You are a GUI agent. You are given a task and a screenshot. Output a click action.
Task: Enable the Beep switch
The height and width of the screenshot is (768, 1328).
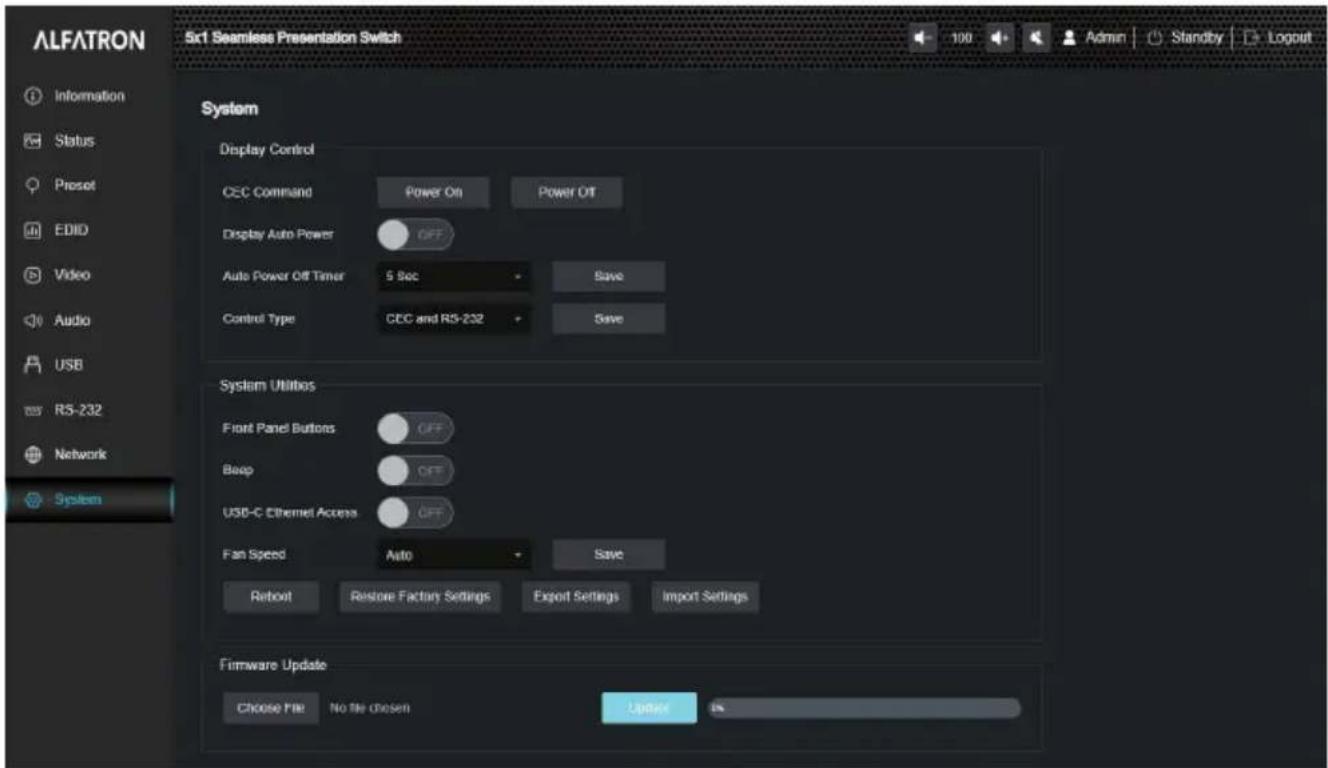pyautogui.click(x=415, y=470)
